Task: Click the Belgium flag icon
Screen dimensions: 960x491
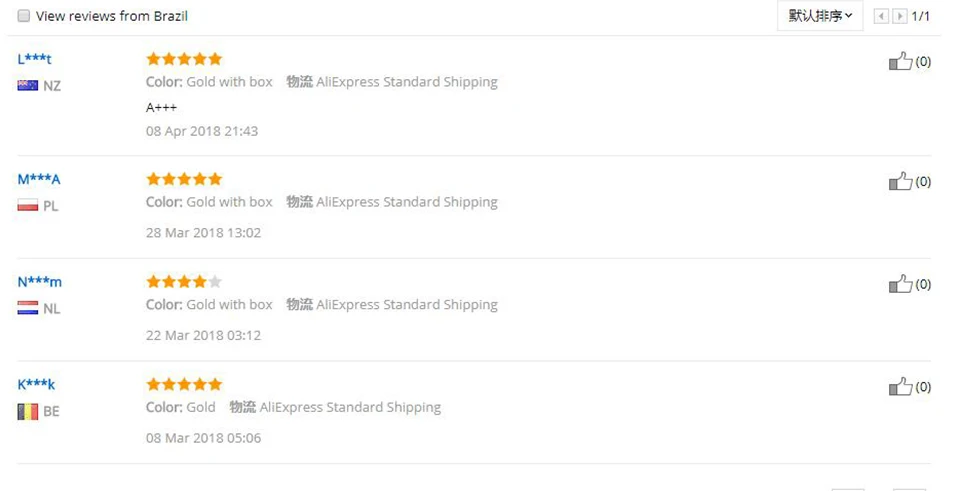Action: pos(28,411)
